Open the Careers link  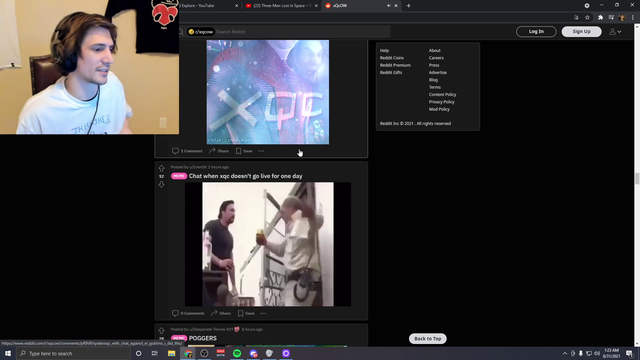[x=436, y=58]
